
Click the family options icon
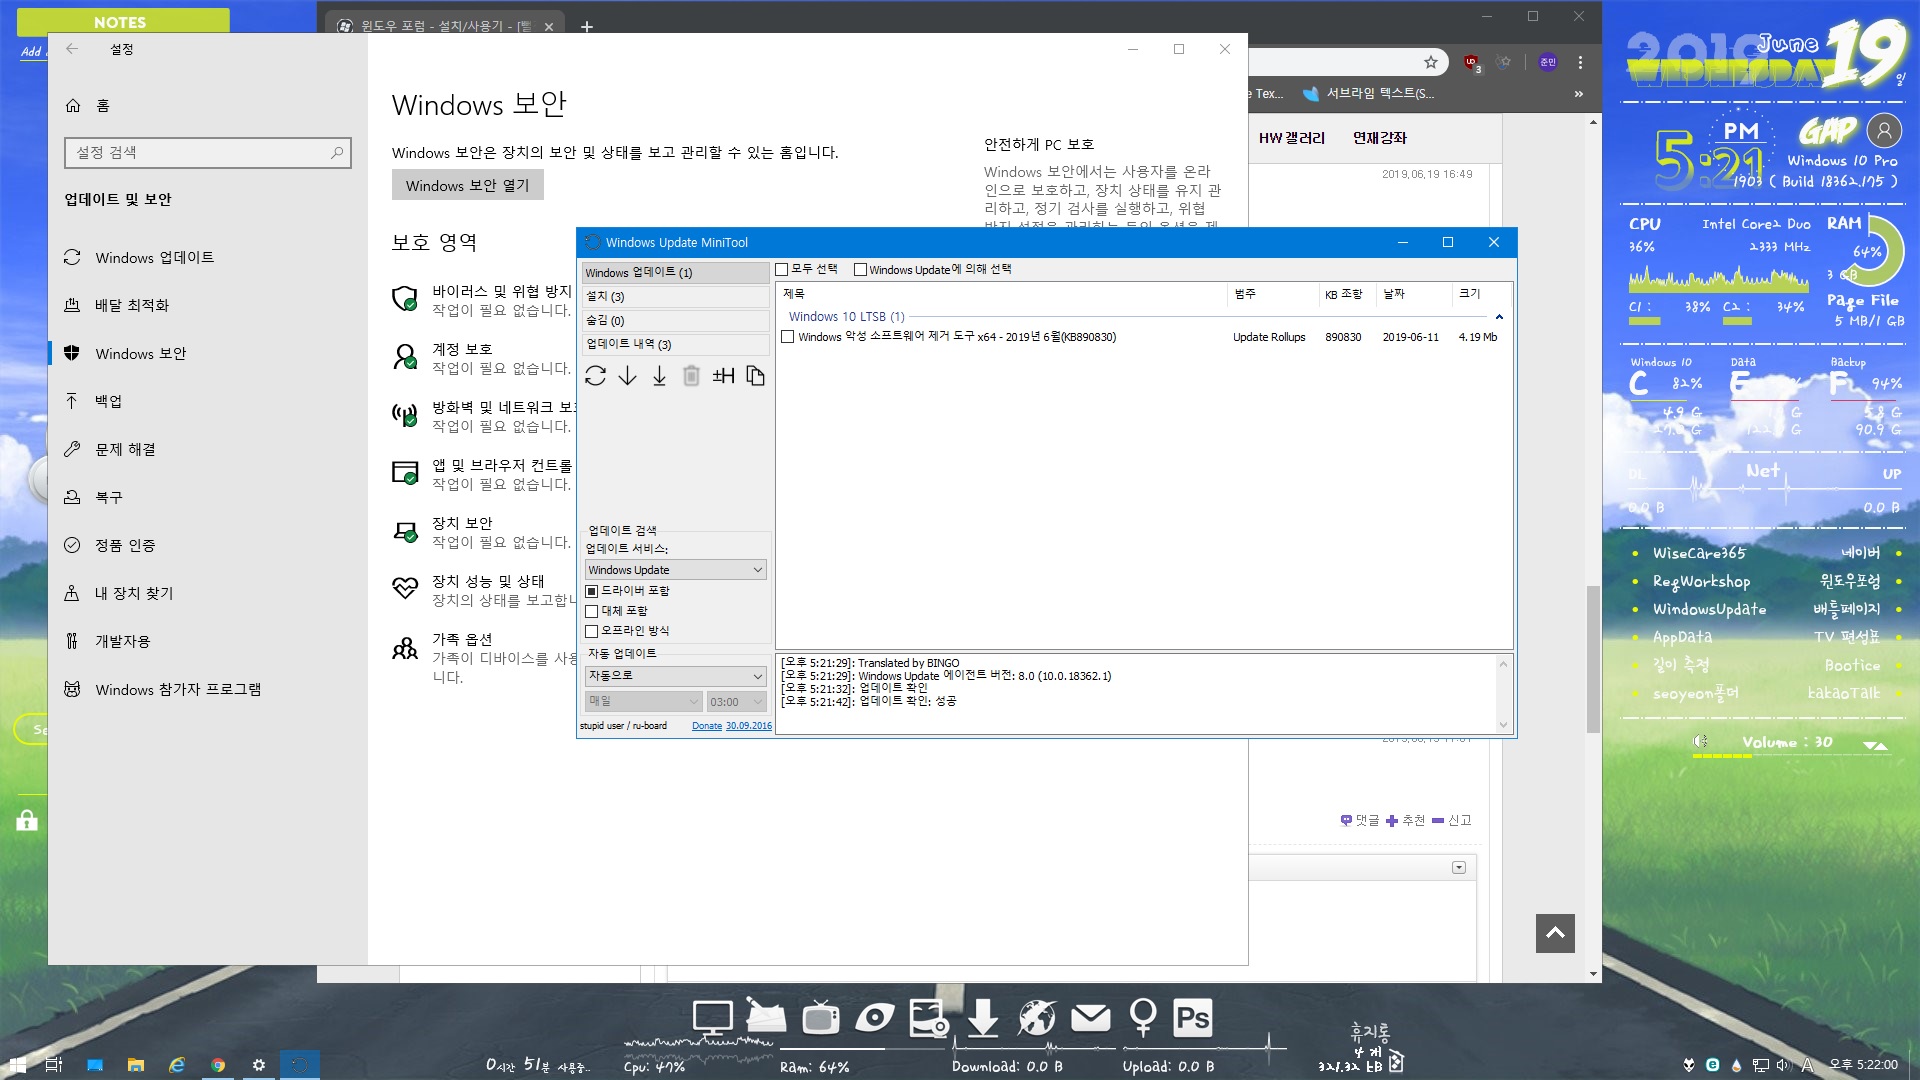[405, 649]
